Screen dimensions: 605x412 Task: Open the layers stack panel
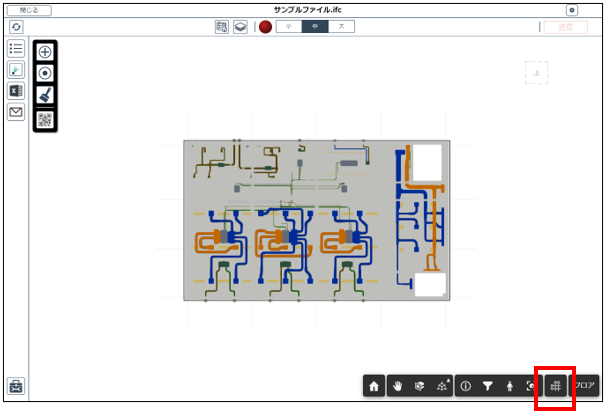pyautogui.click(x=240, y=27)
